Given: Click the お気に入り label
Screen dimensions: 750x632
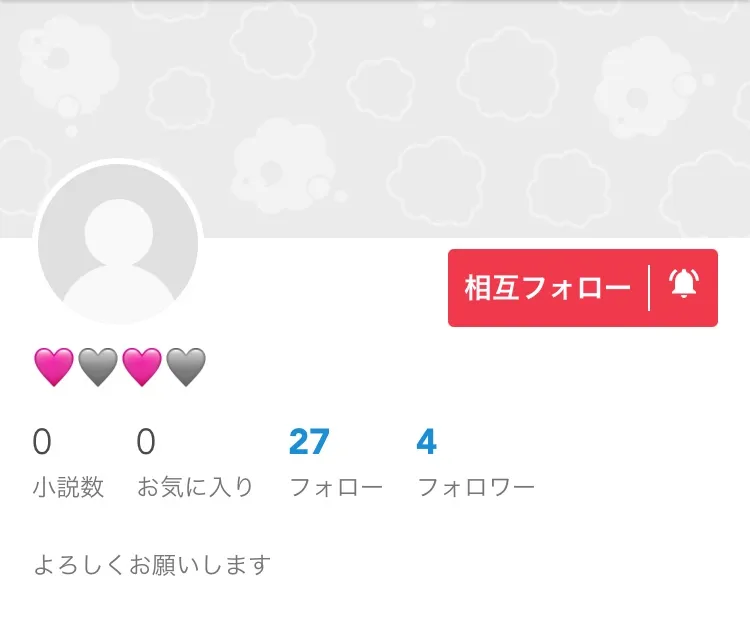Looking at the screenshot, I should 195,488.
